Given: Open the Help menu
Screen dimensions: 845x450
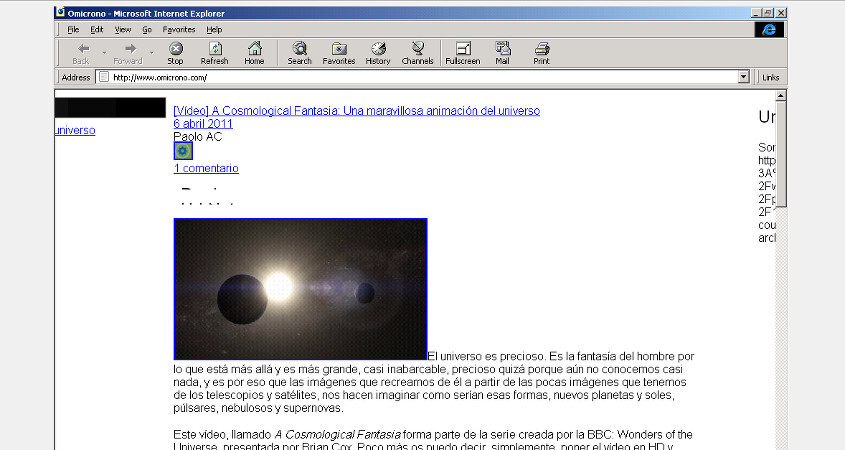Looking at the screenshot, I should pyautogui.click(x=214, y=30).
